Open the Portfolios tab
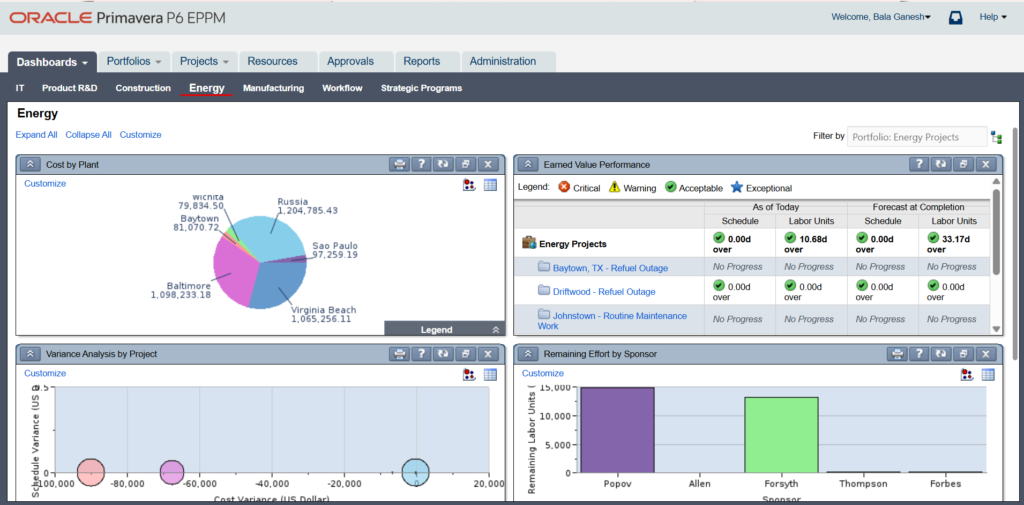 tap(134, 61)
